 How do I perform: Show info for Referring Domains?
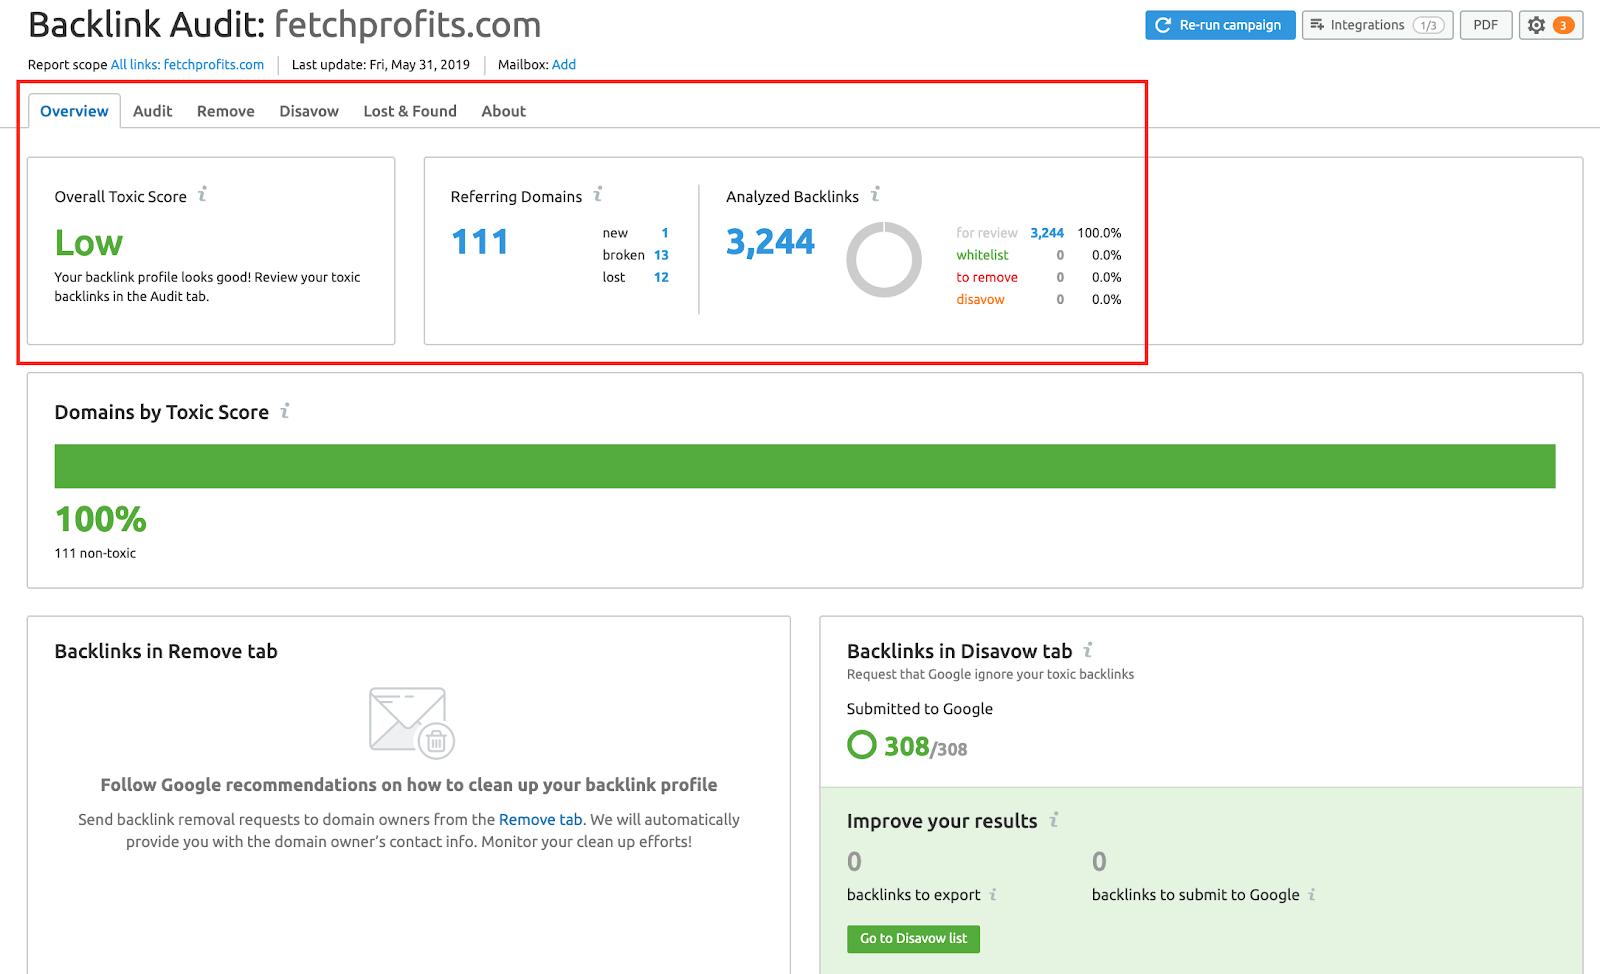click(x=598, y=194)
